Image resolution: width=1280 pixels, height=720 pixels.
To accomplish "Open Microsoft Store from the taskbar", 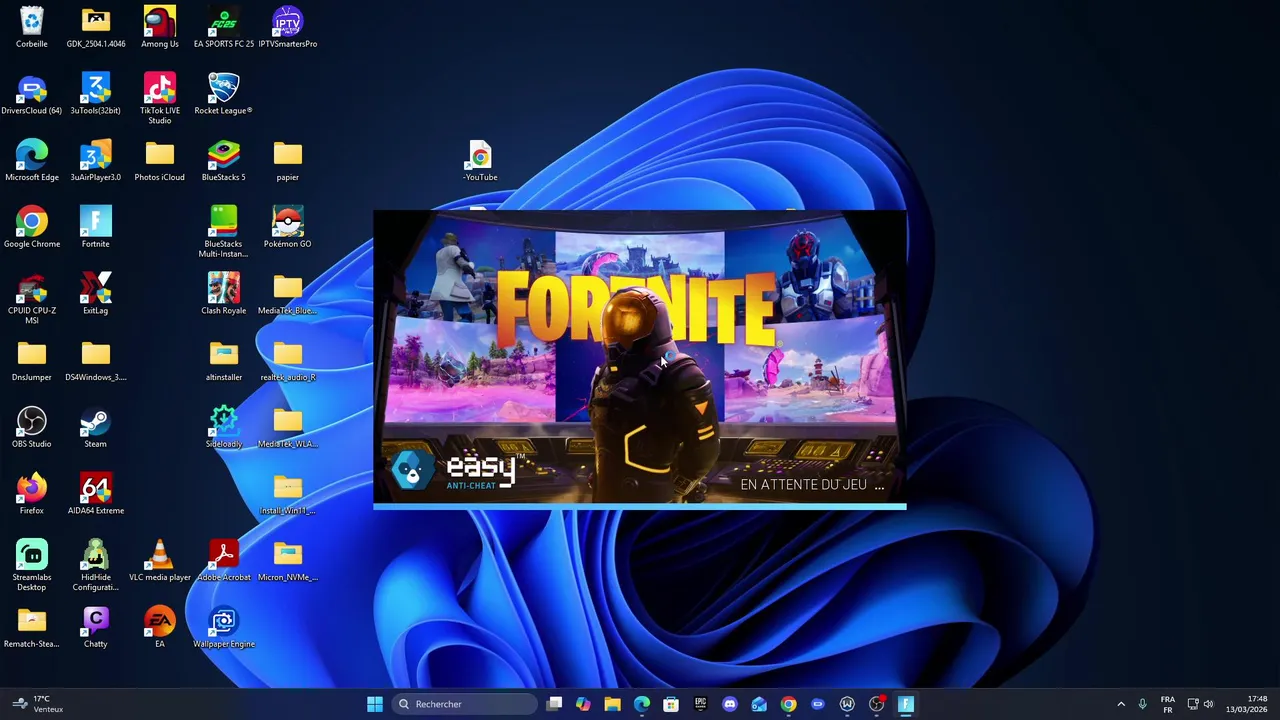I will 671,704.
